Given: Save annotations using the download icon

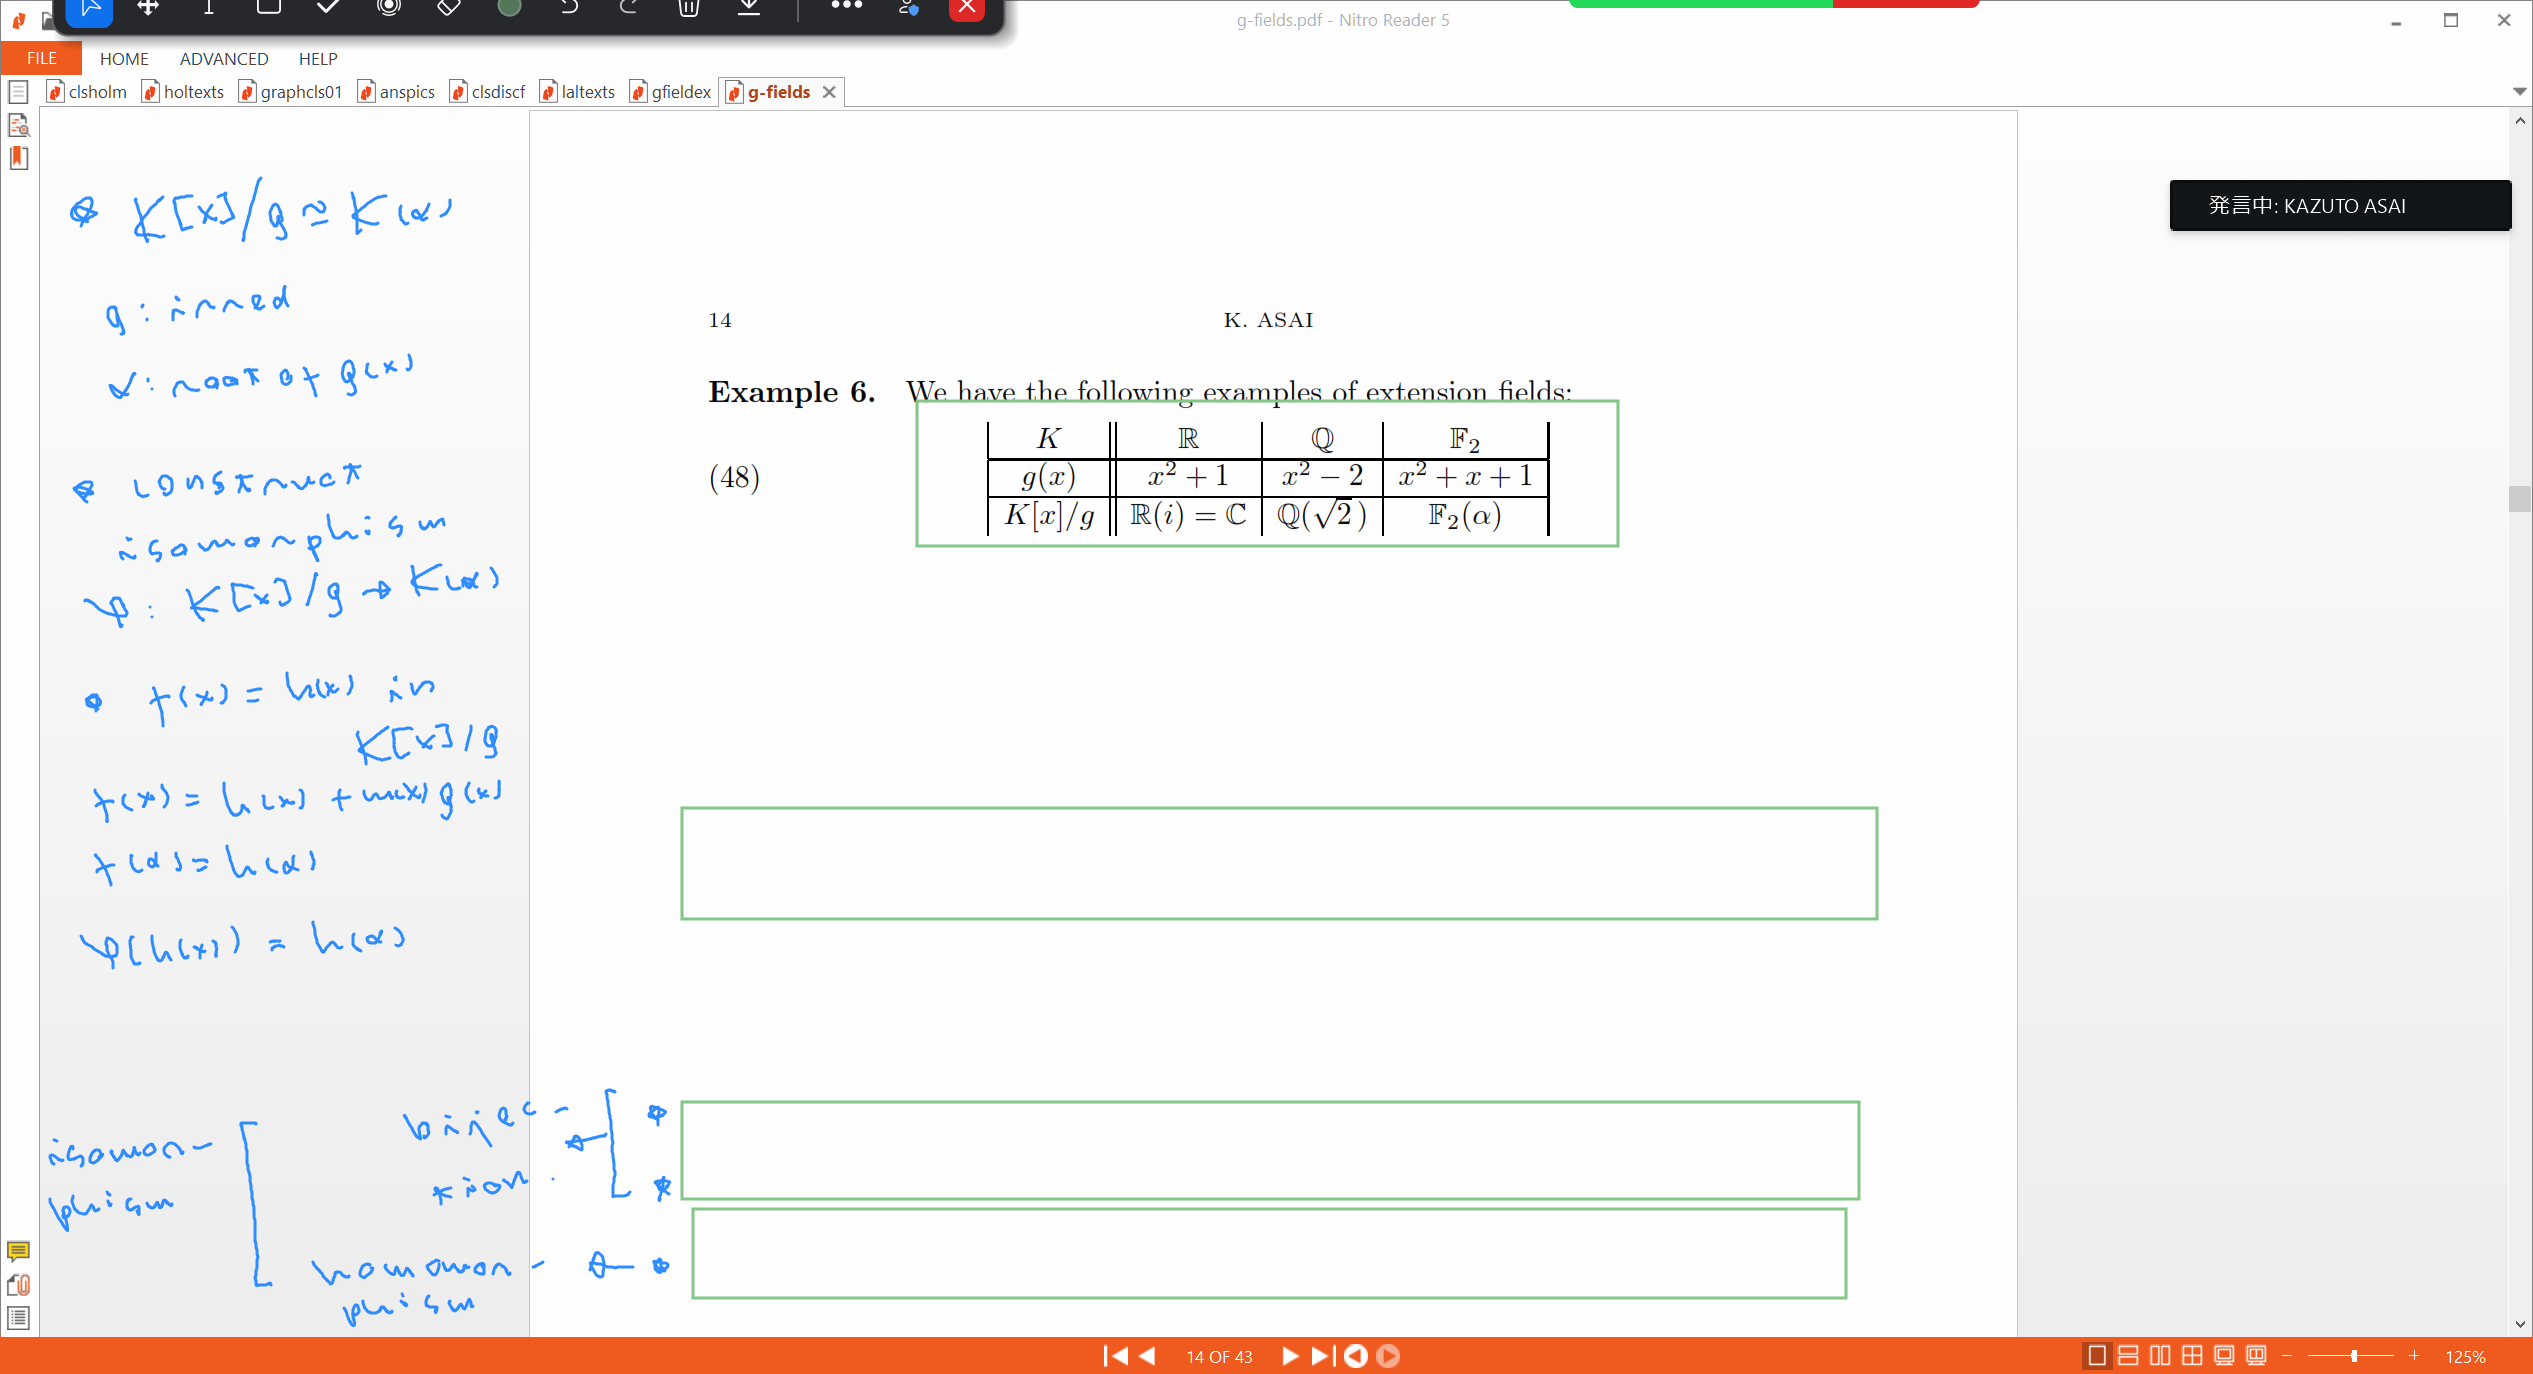Looking at the screenshot, I should pos(749,7).
